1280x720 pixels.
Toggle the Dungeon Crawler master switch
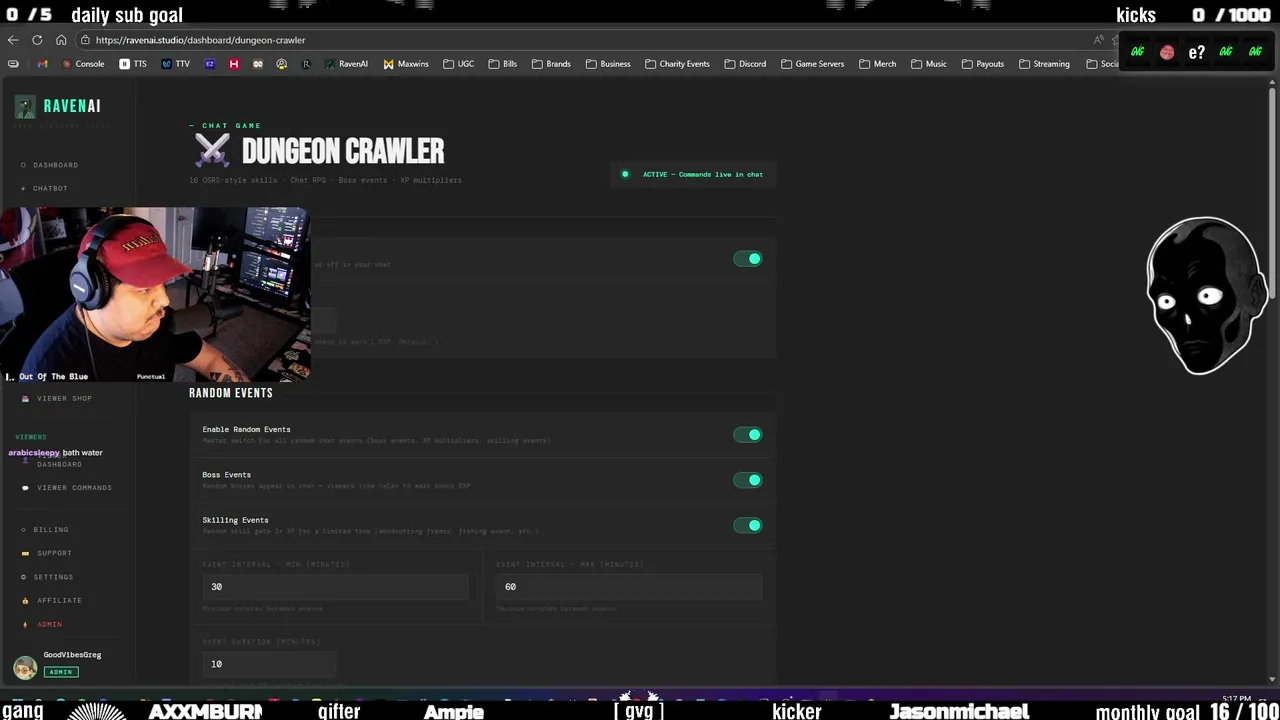(747, 259)
